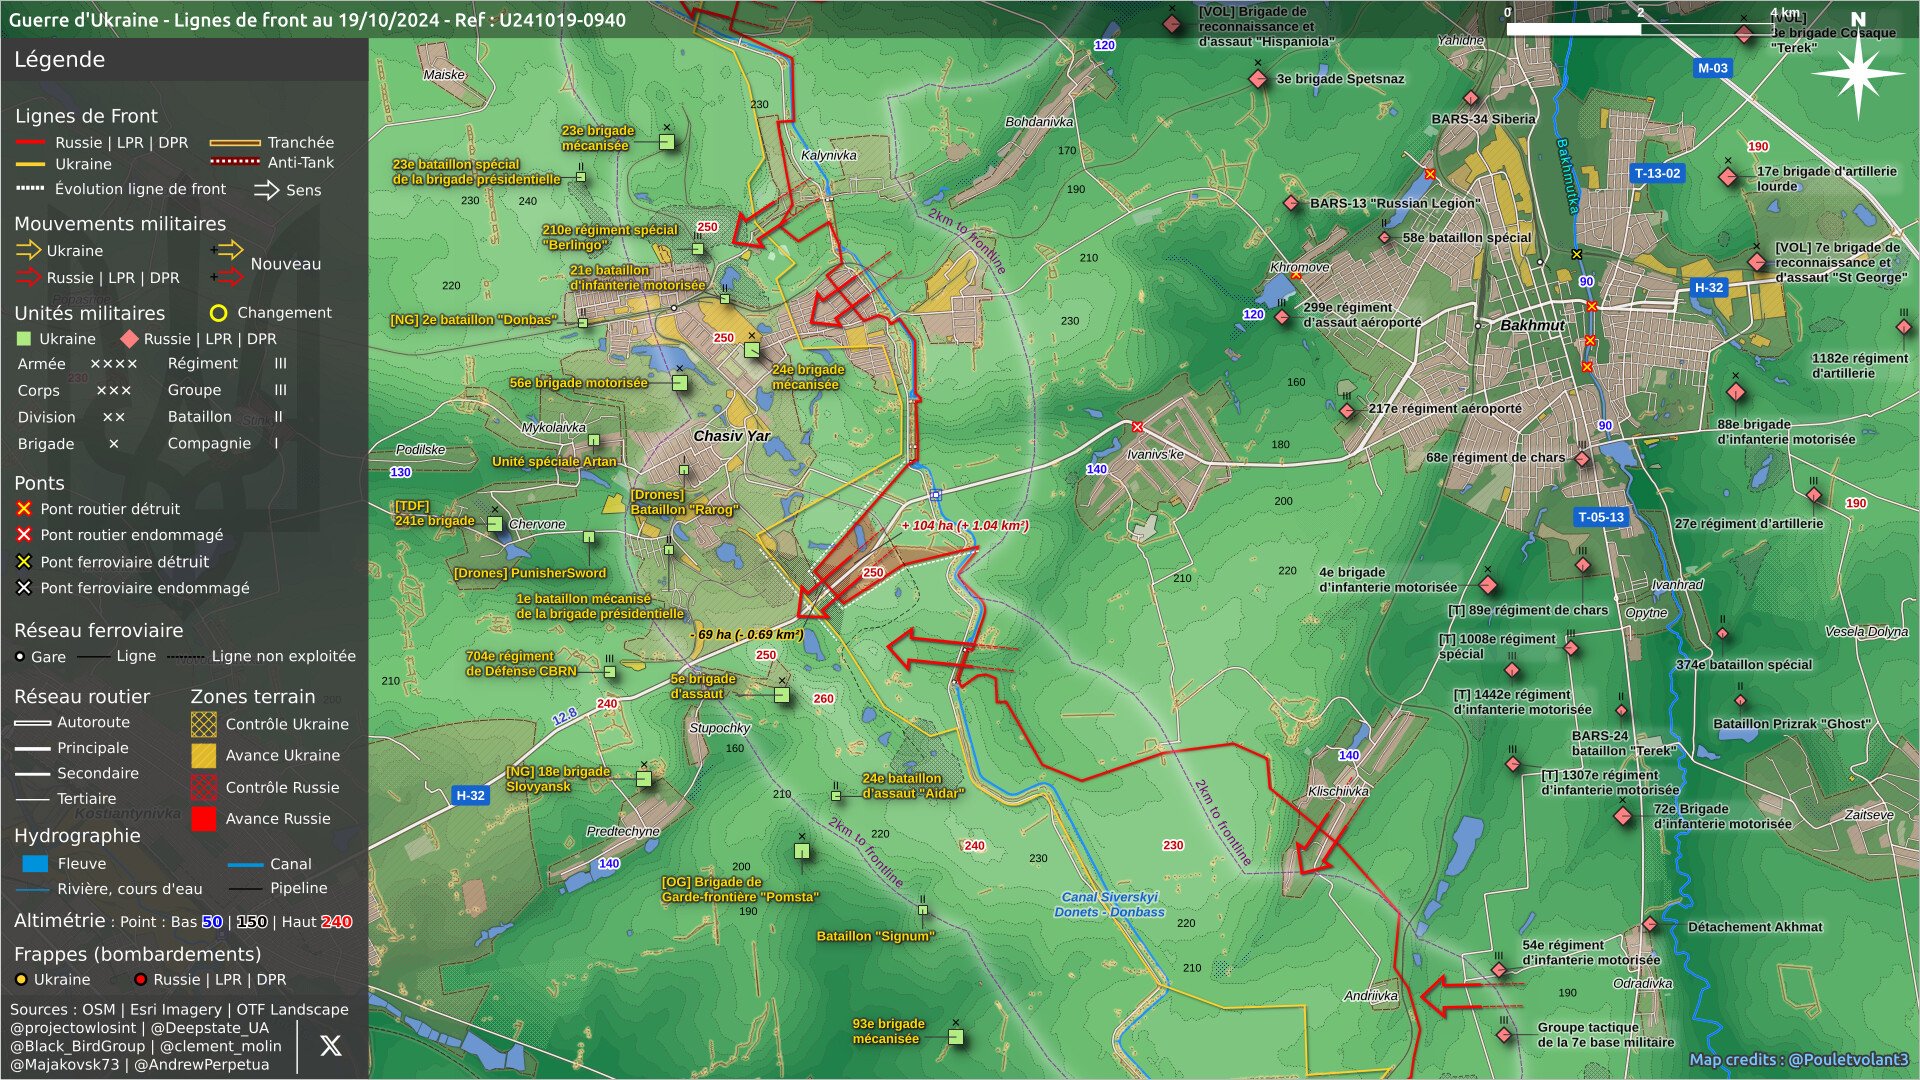Click the Bakhmut city label

pos(1532,325)
